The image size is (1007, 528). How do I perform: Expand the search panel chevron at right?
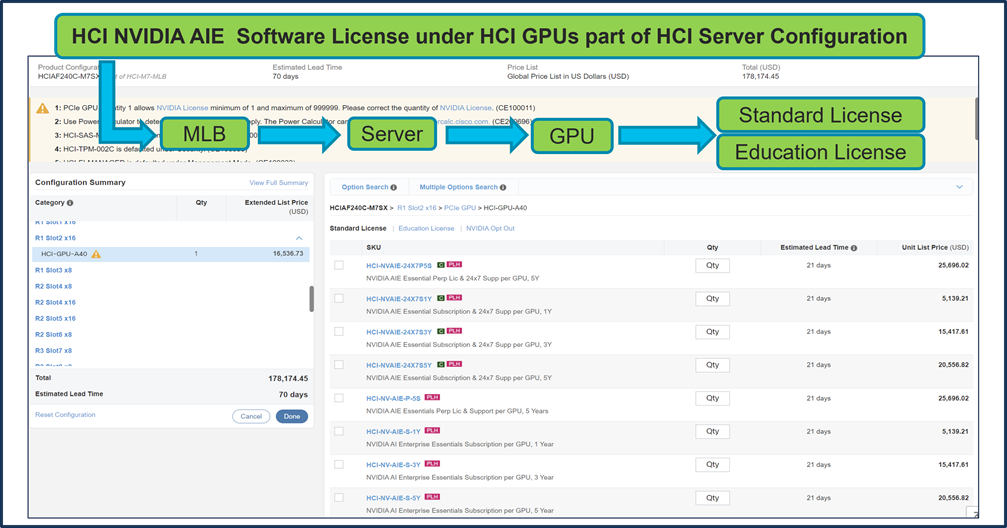tap(959, 187)
